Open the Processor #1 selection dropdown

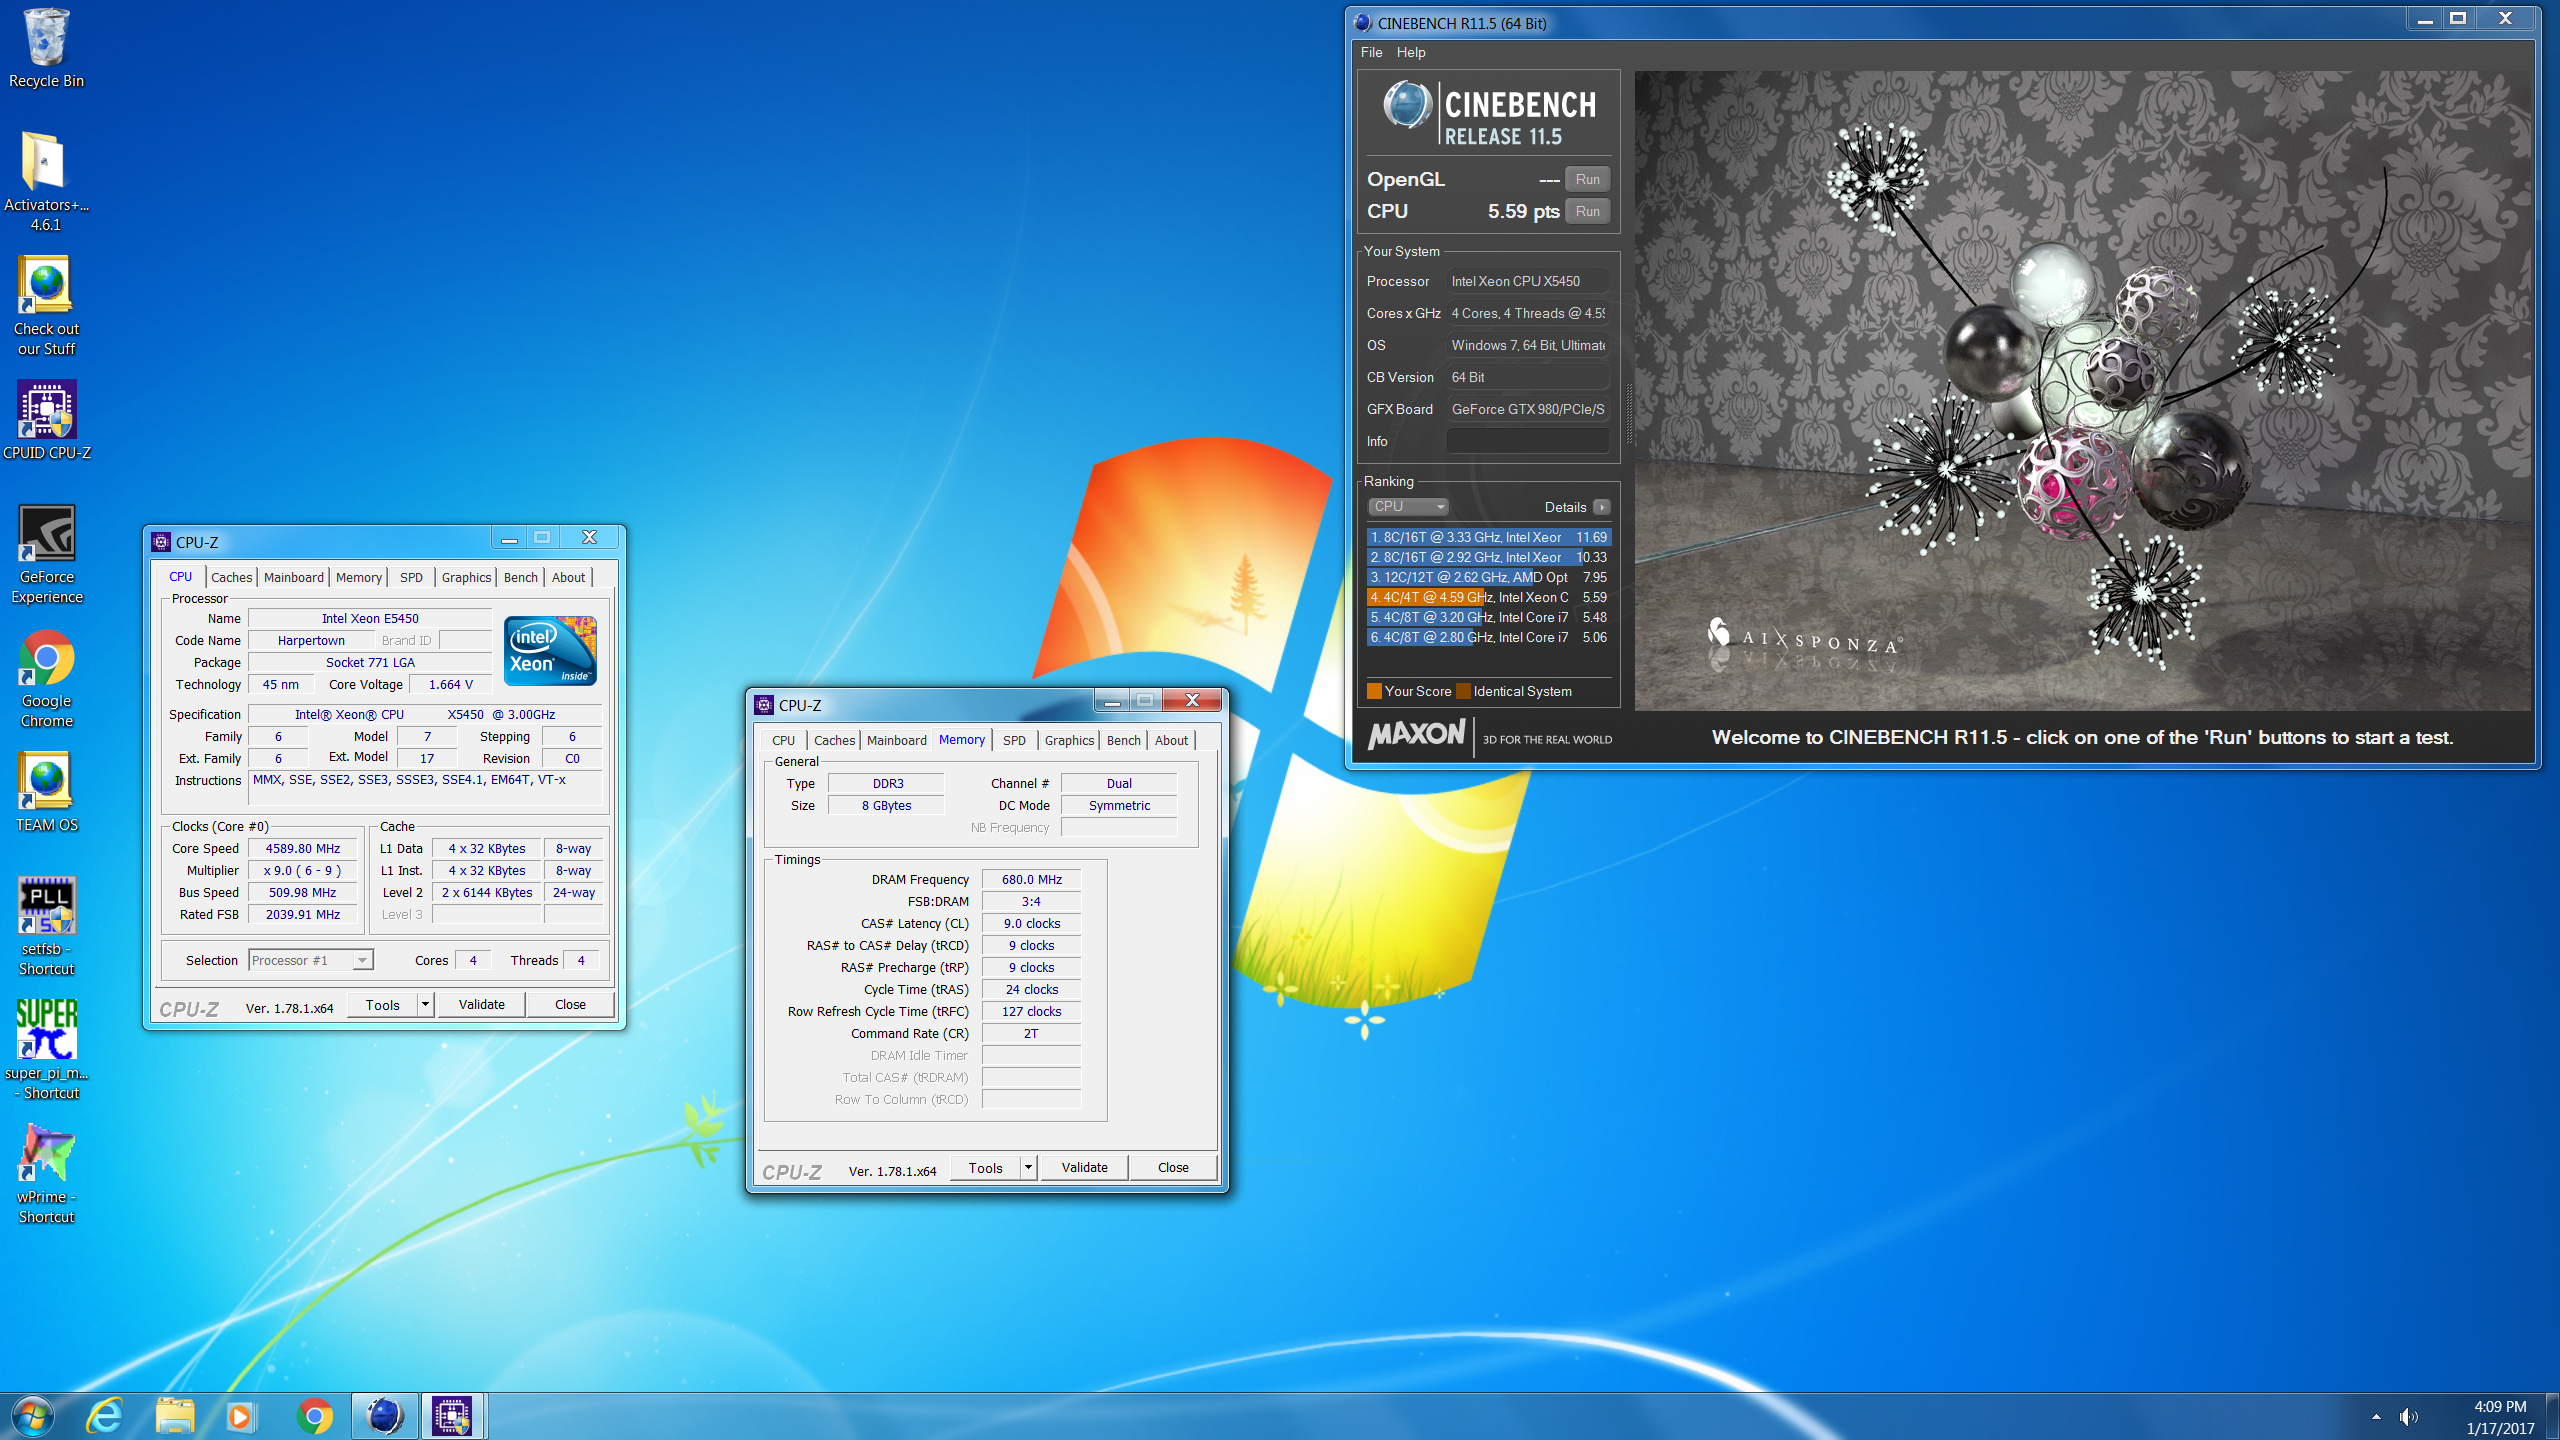310,960
